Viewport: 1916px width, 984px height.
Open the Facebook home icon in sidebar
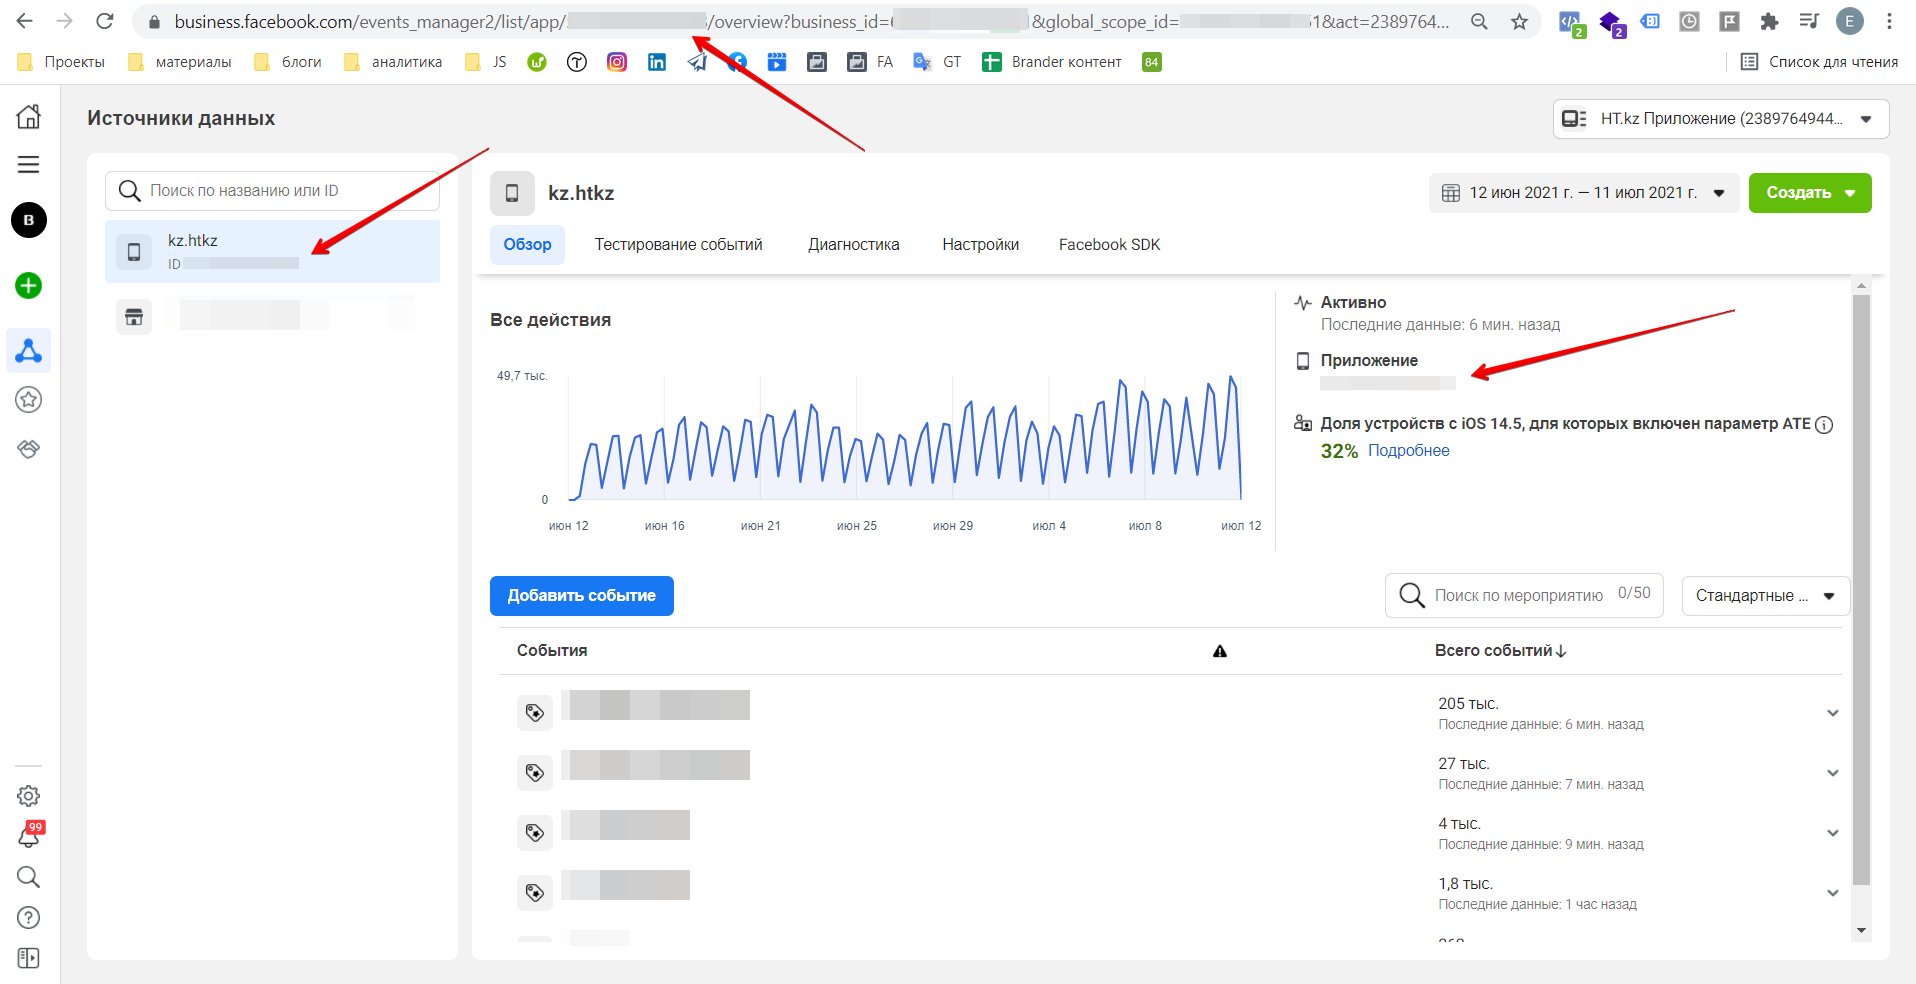[x=28, y=117]
